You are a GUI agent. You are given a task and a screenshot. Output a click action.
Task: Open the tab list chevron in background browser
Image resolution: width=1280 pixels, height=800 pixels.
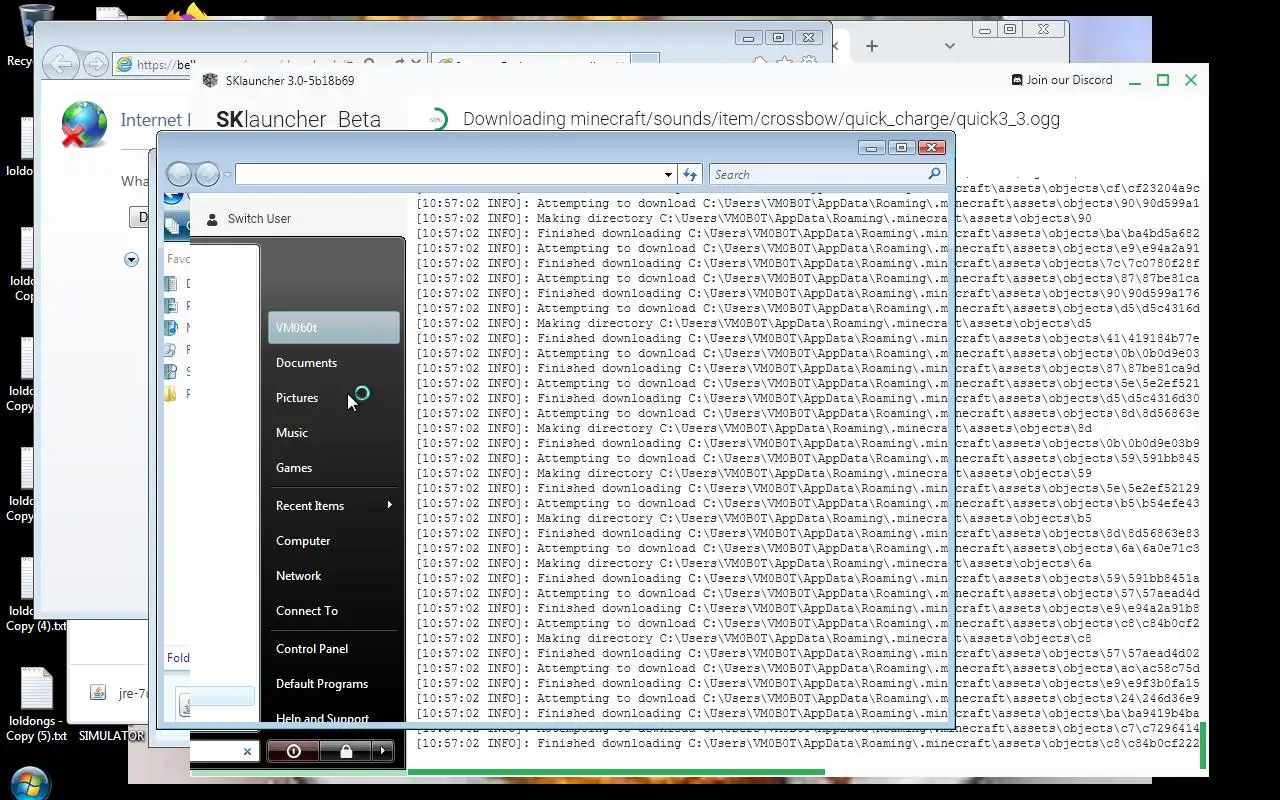point(949,46)
